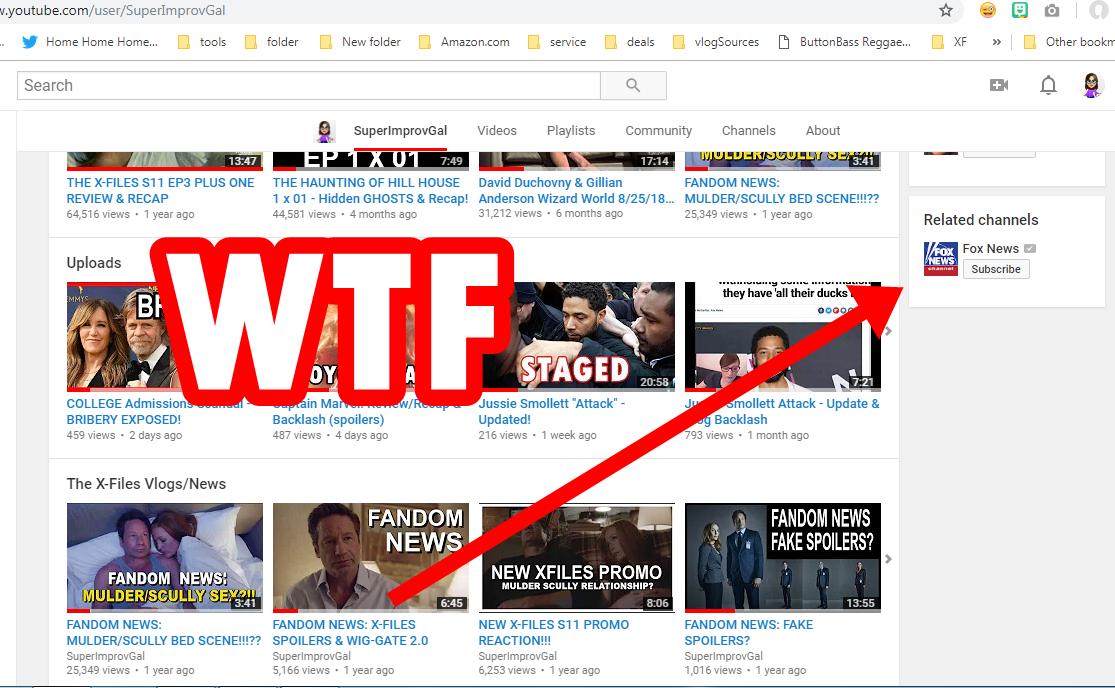
Task: Open New XFiles Promo 8:06 thumbnail
Action: (x=577, y=558)
